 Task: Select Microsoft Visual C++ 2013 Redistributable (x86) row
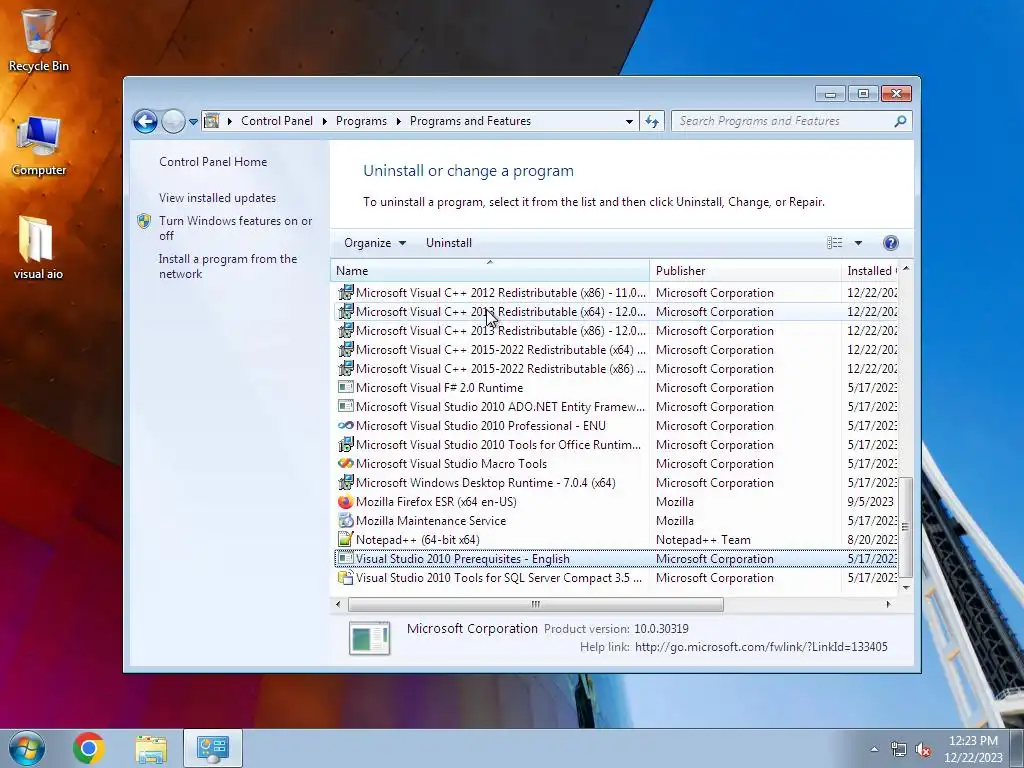(x=616, y=330)
